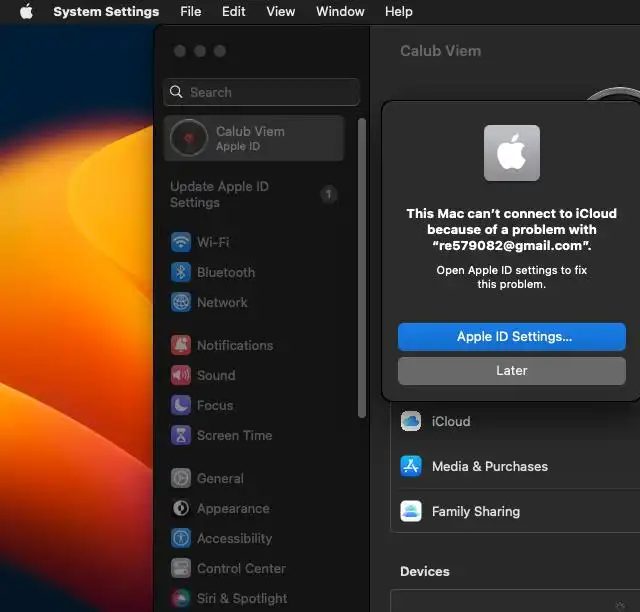Viewport: 640px width, 612px height.
Task: Click the green zoom window button
Action: coord(220,51)
